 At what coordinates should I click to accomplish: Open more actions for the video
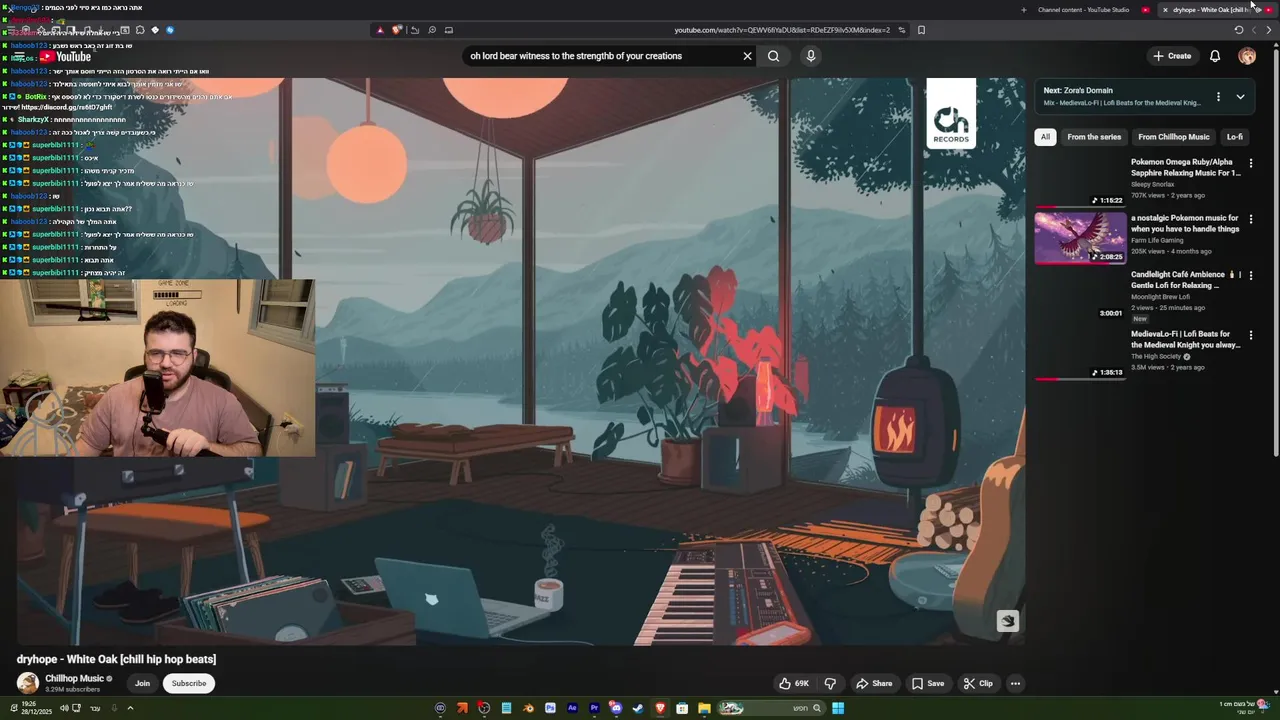coord(1015,684)
